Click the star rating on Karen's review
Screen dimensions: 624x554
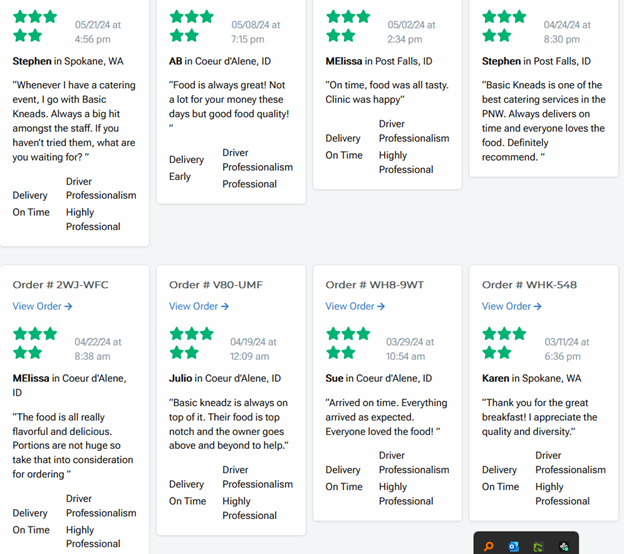[504, 343]
